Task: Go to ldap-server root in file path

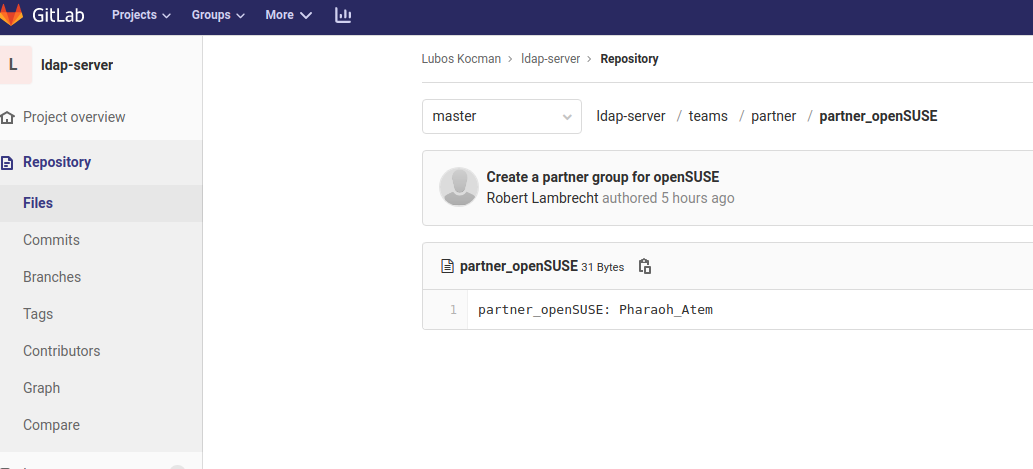Action: (x=630, y=116)
